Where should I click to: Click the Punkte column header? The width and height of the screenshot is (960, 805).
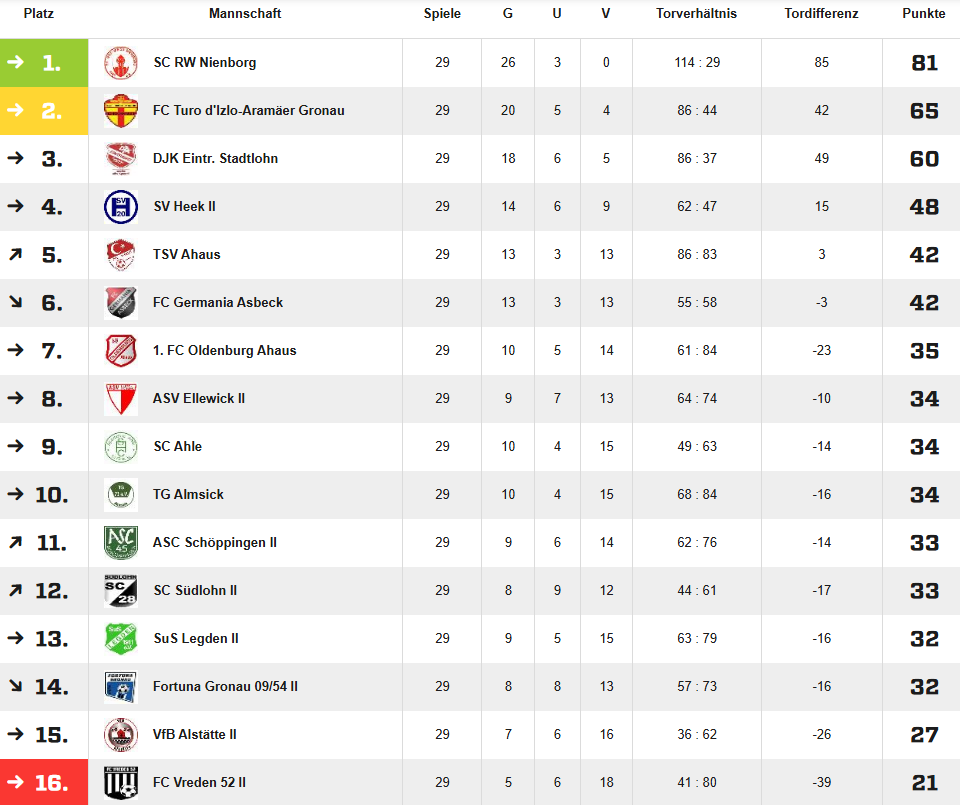point(923,13)
